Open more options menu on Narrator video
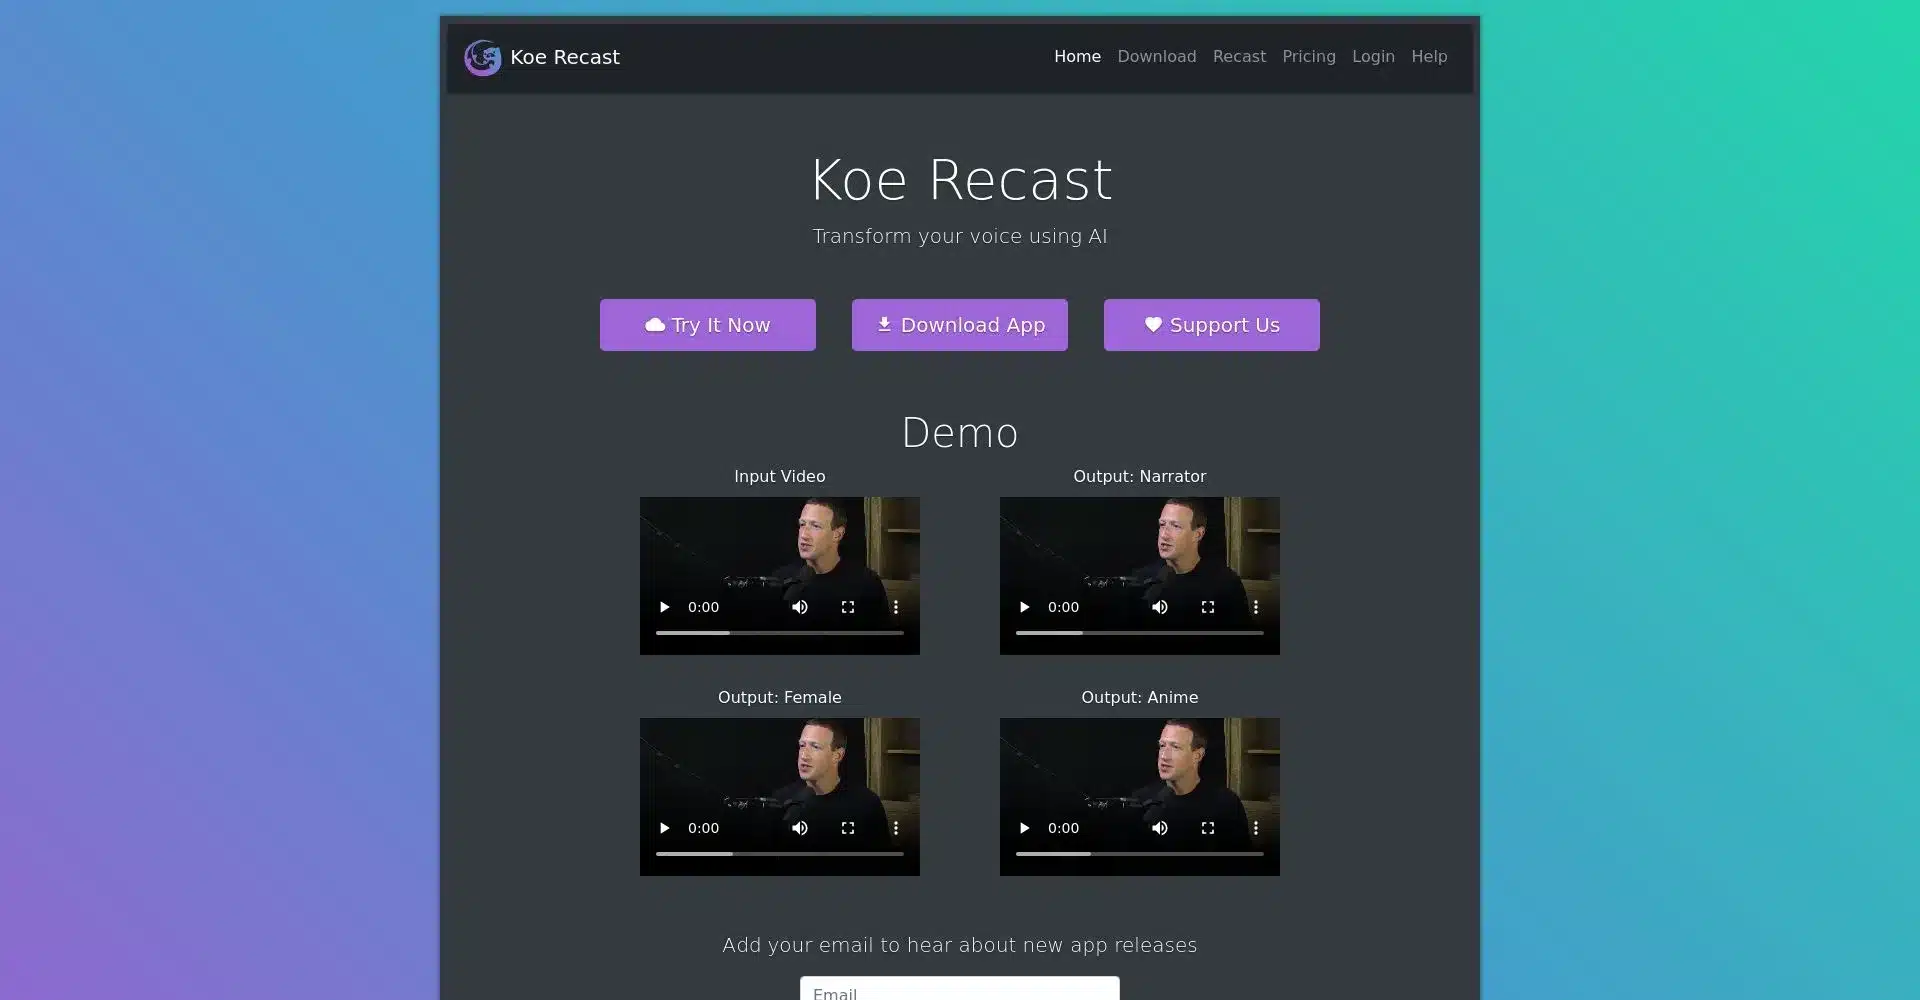This screenshot has width=1920, height=1000. [x=1255, y=607]
